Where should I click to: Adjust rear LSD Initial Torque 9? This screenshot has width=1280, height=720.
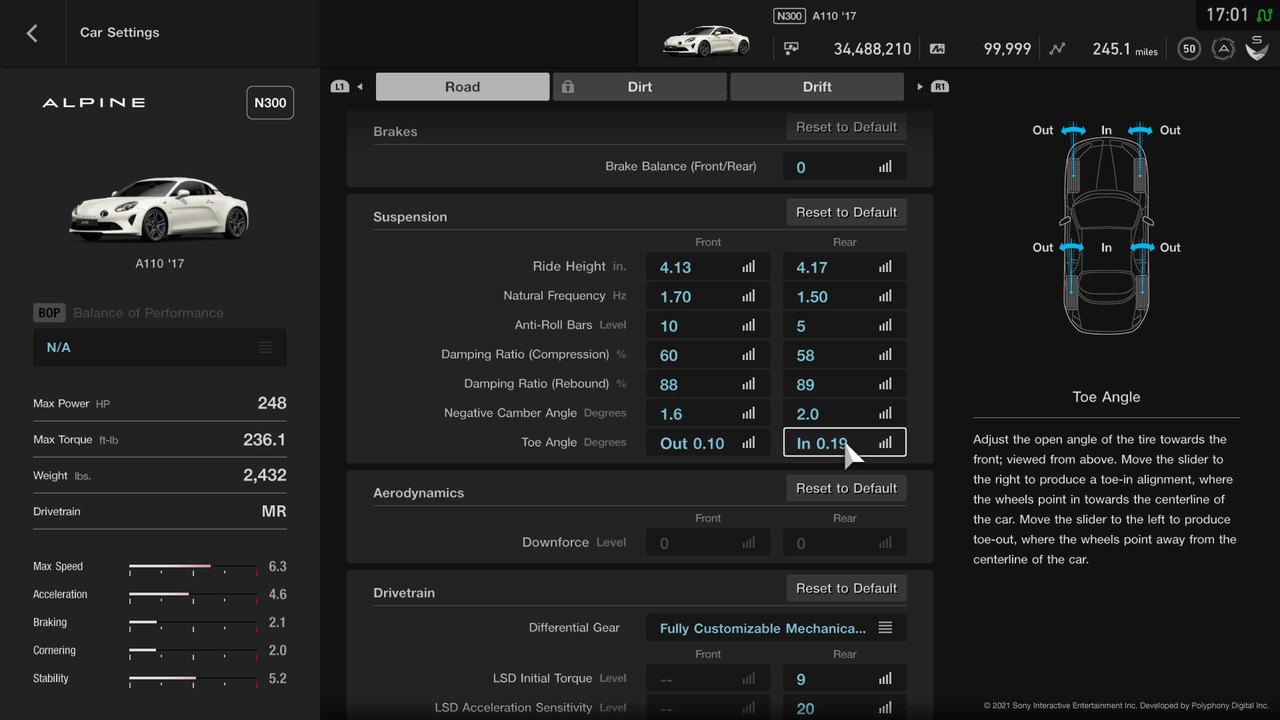click(845, 679)
